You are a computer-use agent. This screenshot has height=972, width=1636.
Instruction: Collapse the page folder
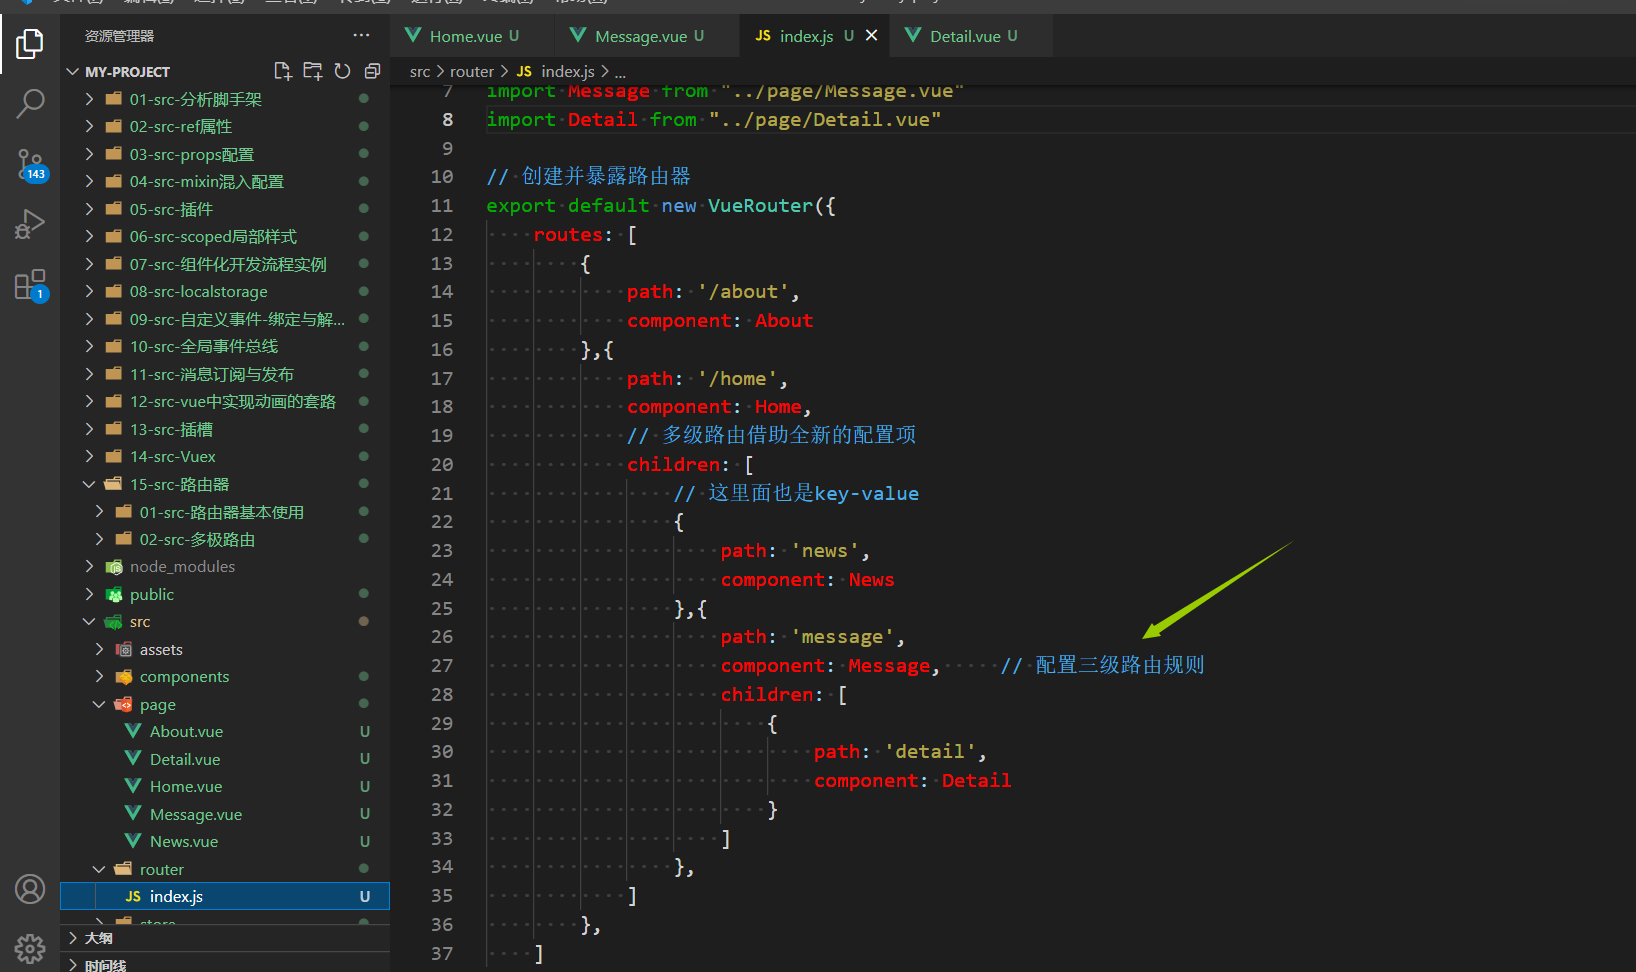[99, 704]
